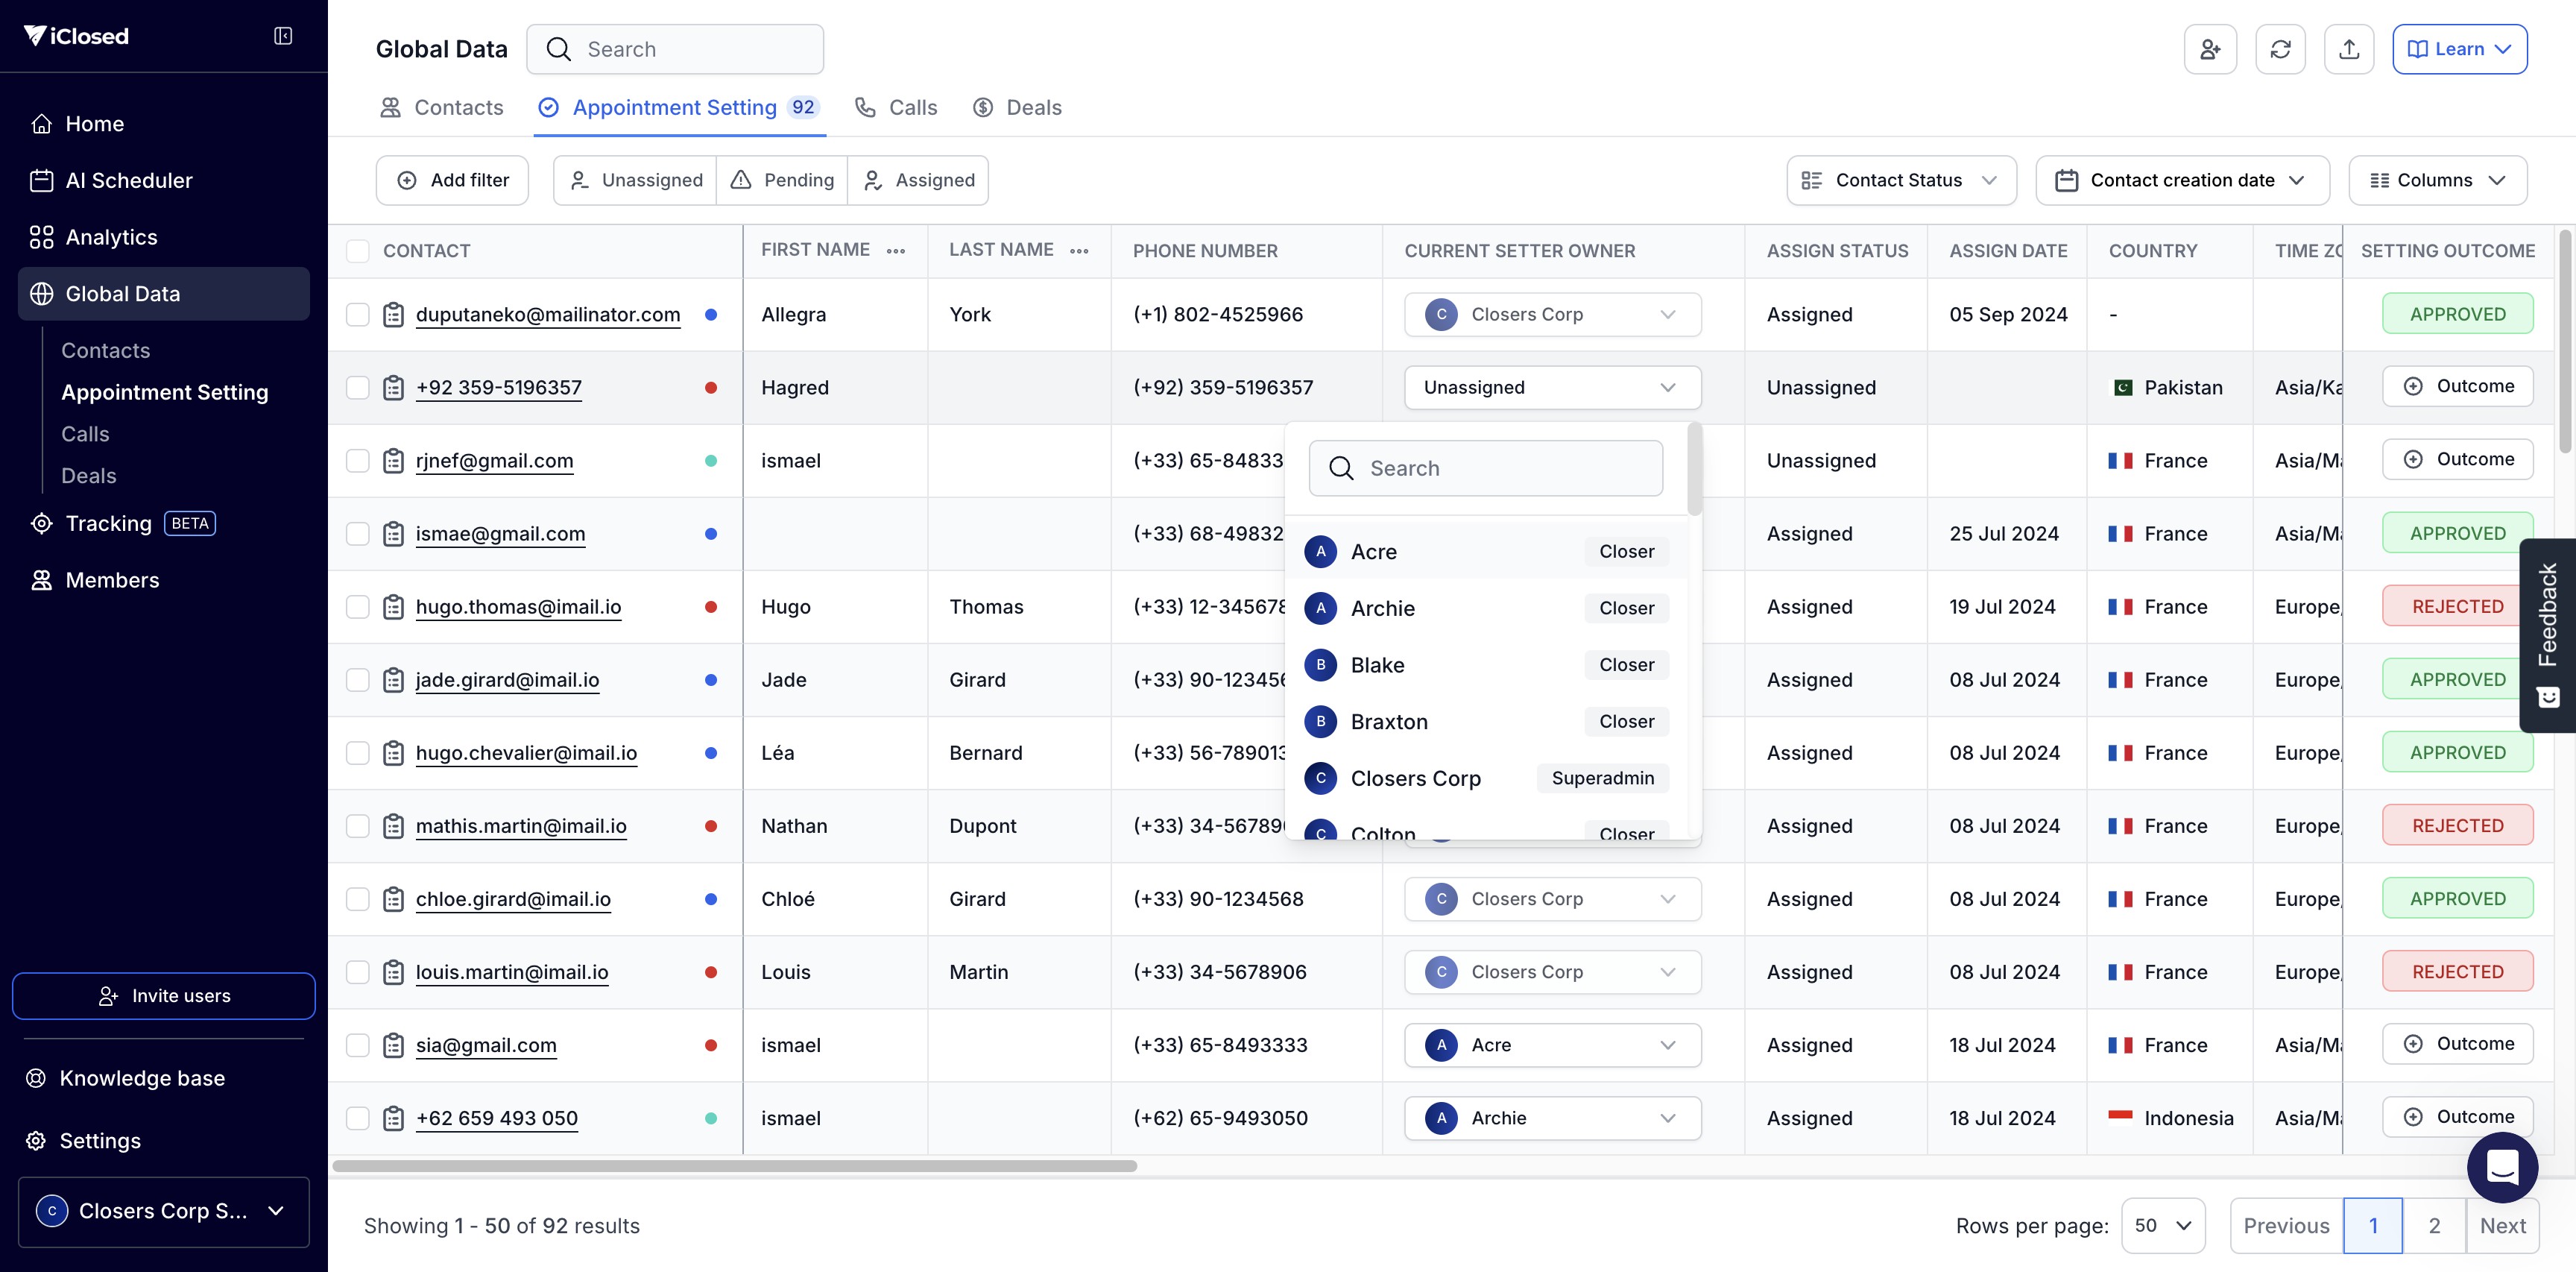Tick the checkbox for sia@gmail.com row
This screenshot has width=2576, height=1272.
[357, 1045]
